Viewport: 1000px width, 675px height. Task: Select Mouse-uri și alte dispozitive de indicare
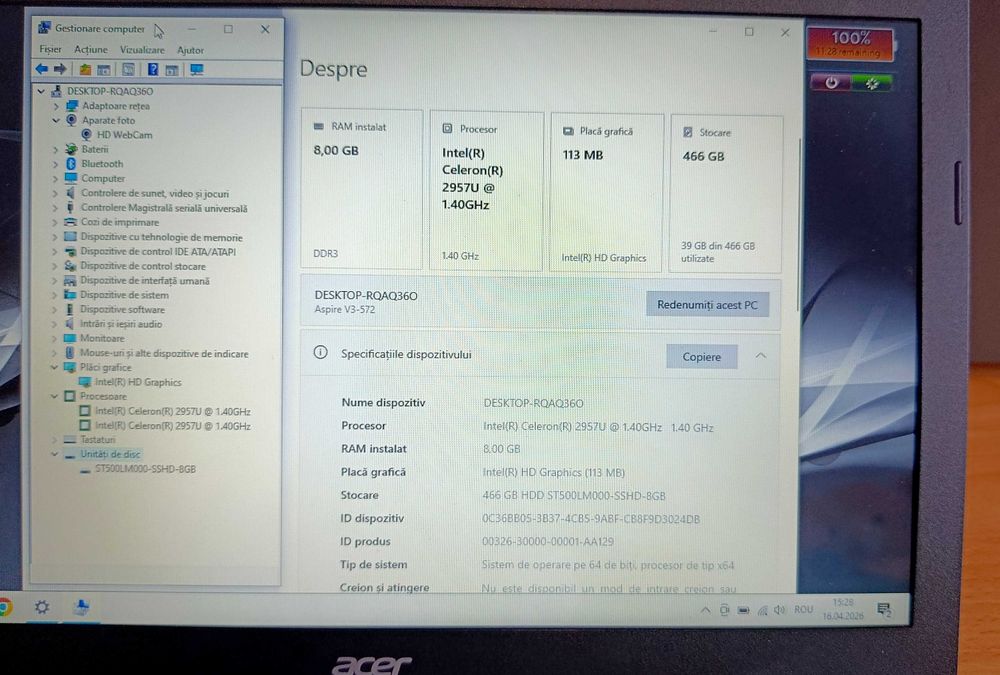coord(164,353)
